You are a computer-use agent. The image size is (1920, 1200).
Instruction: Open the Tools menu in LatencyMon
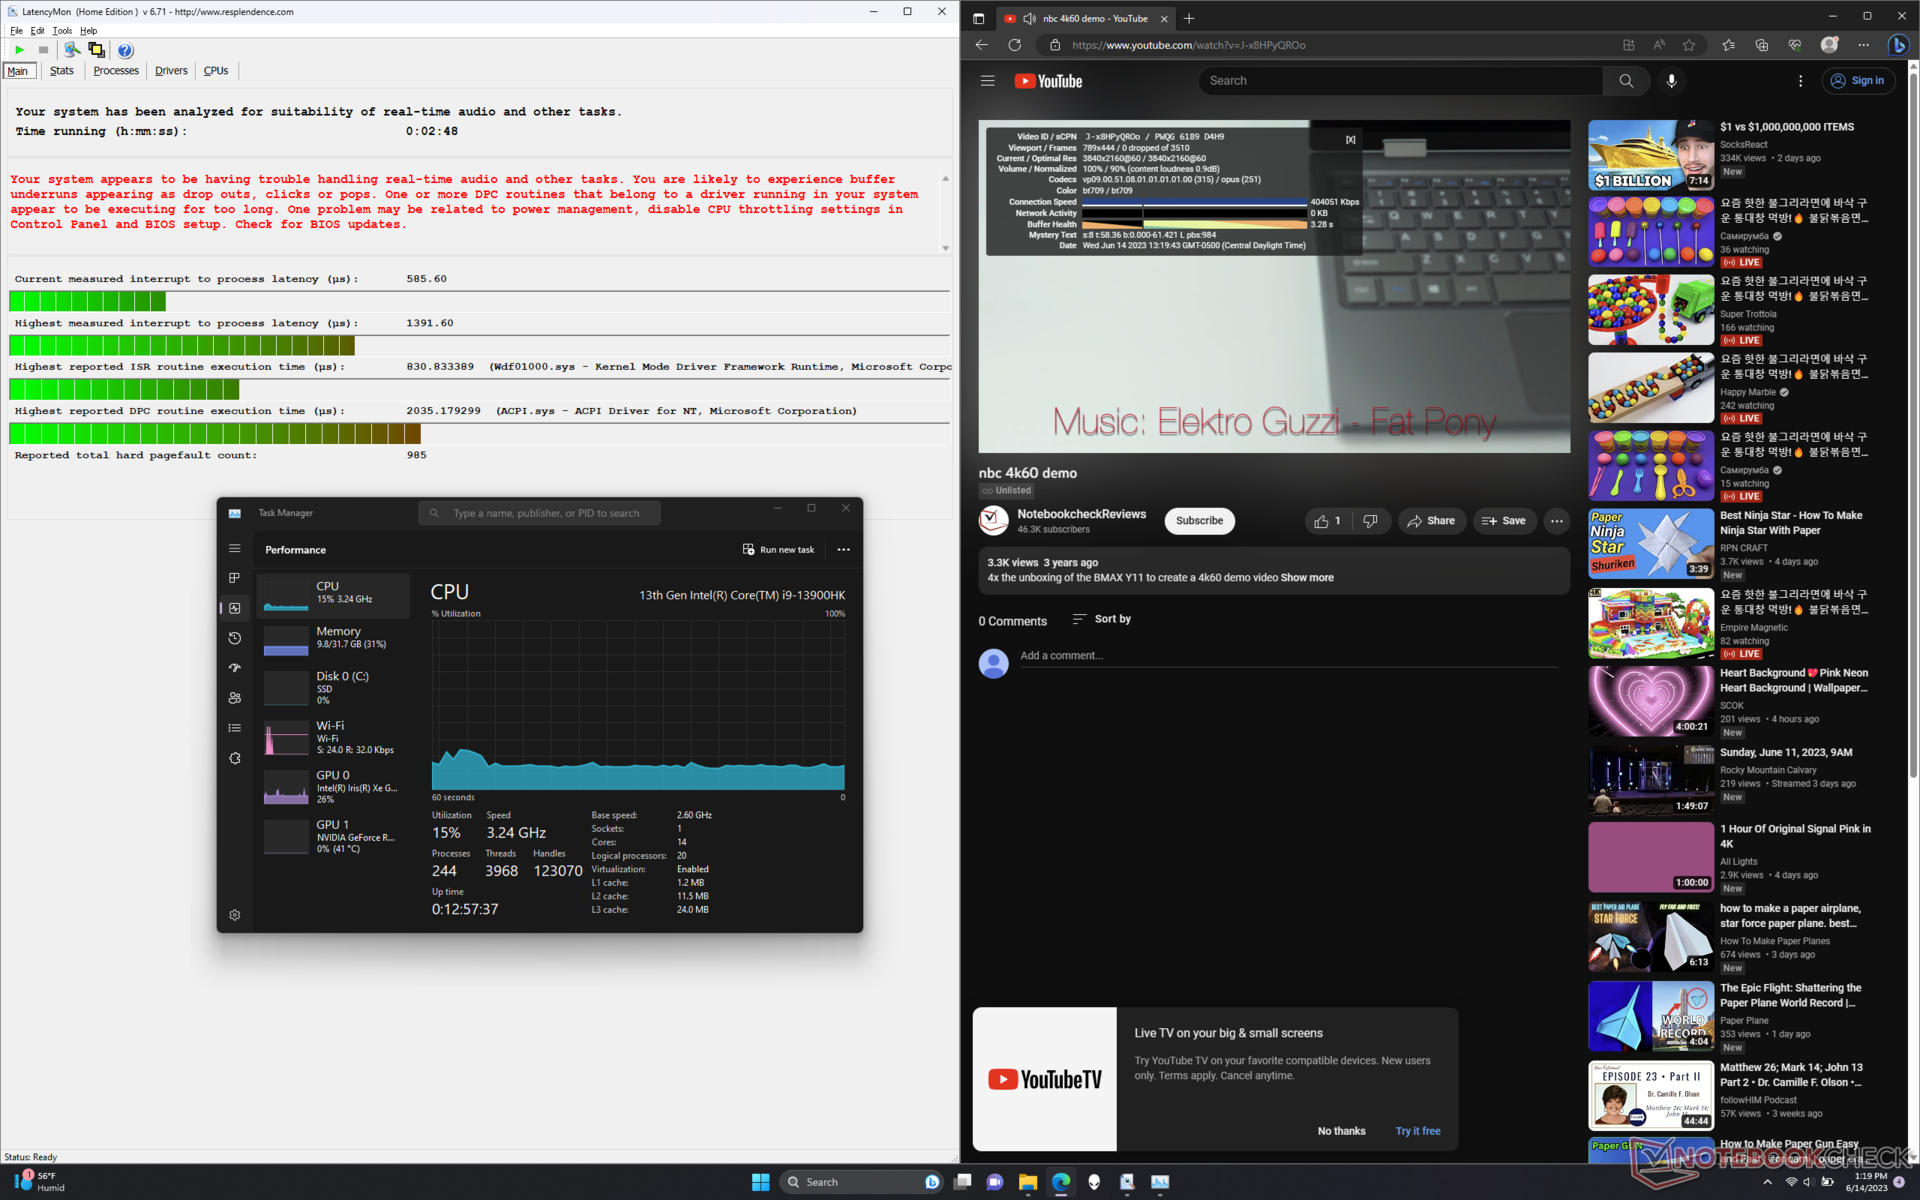pyautogui.click(x=62, y=31)
